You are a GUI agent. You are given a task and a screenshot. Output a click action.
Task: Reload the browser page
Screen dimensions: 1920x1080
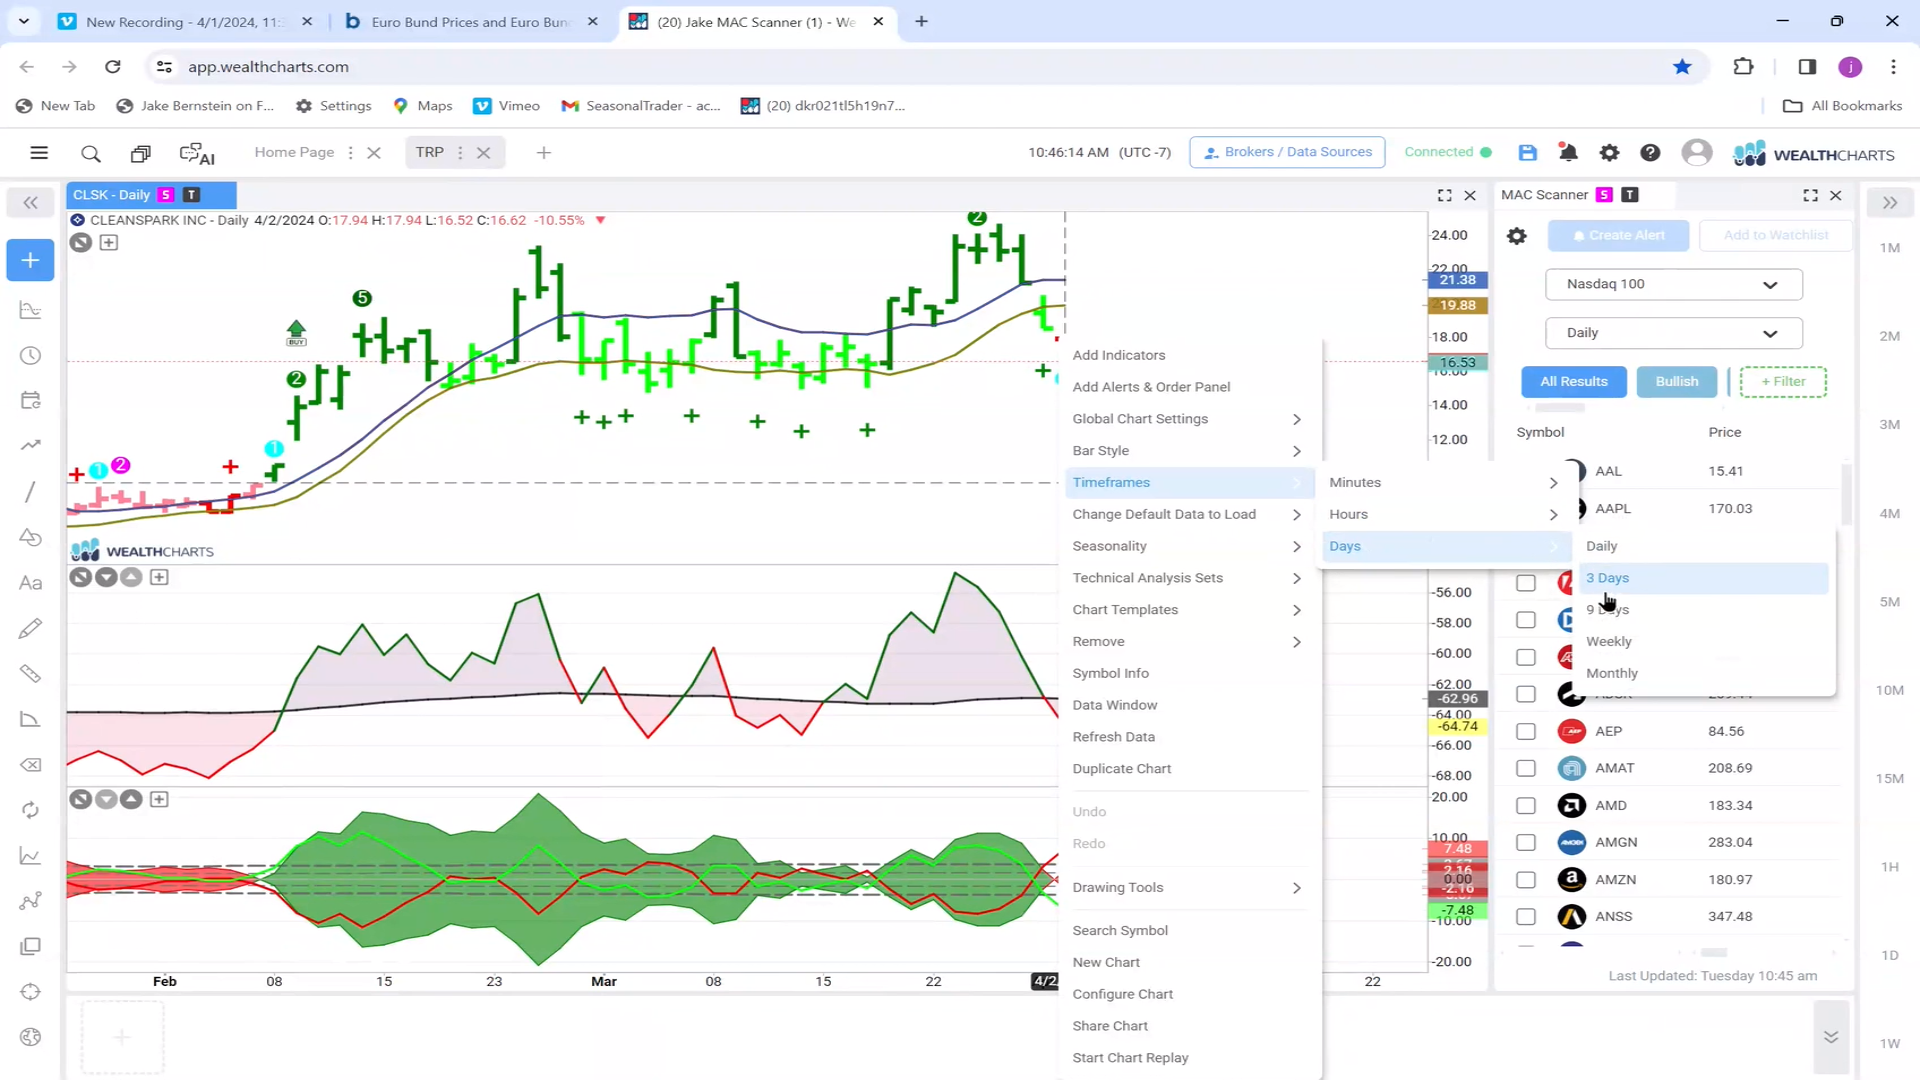[113, 67]
